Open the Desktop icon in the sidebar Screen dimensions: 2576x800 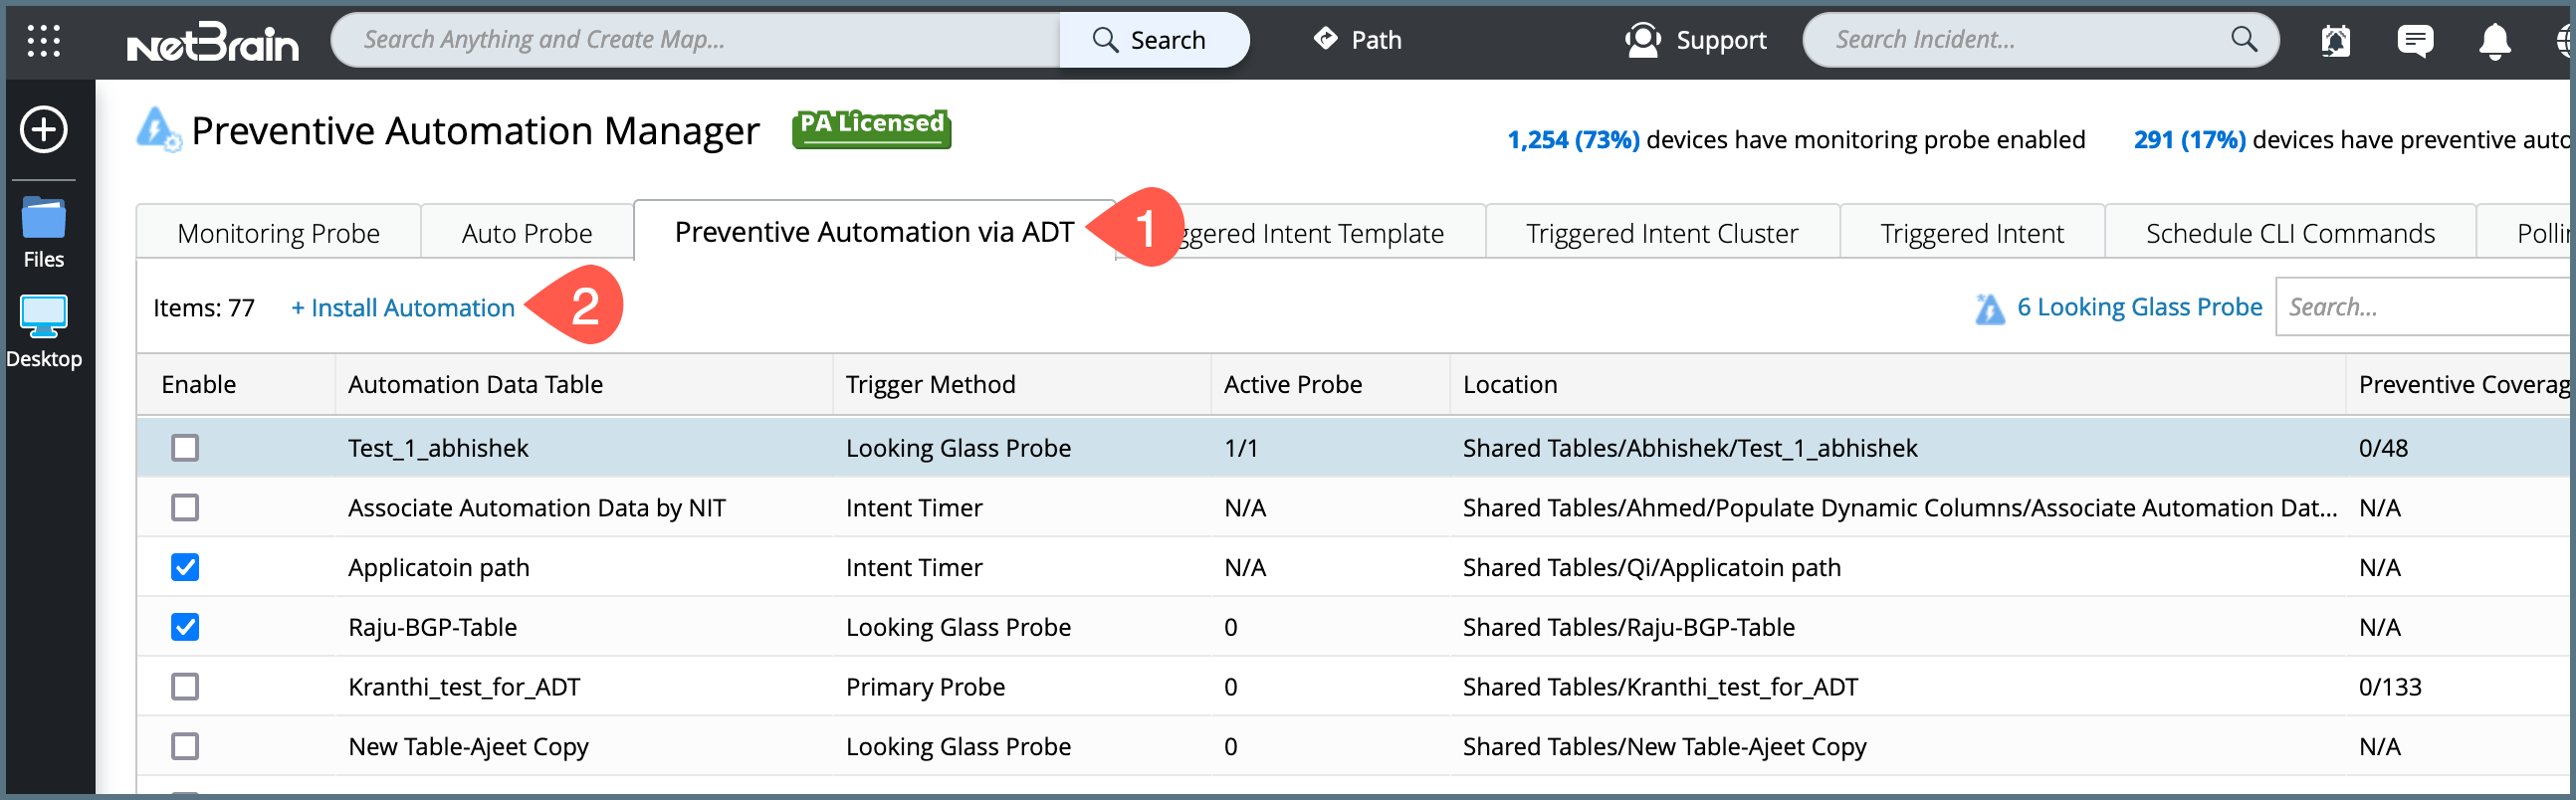44,317
